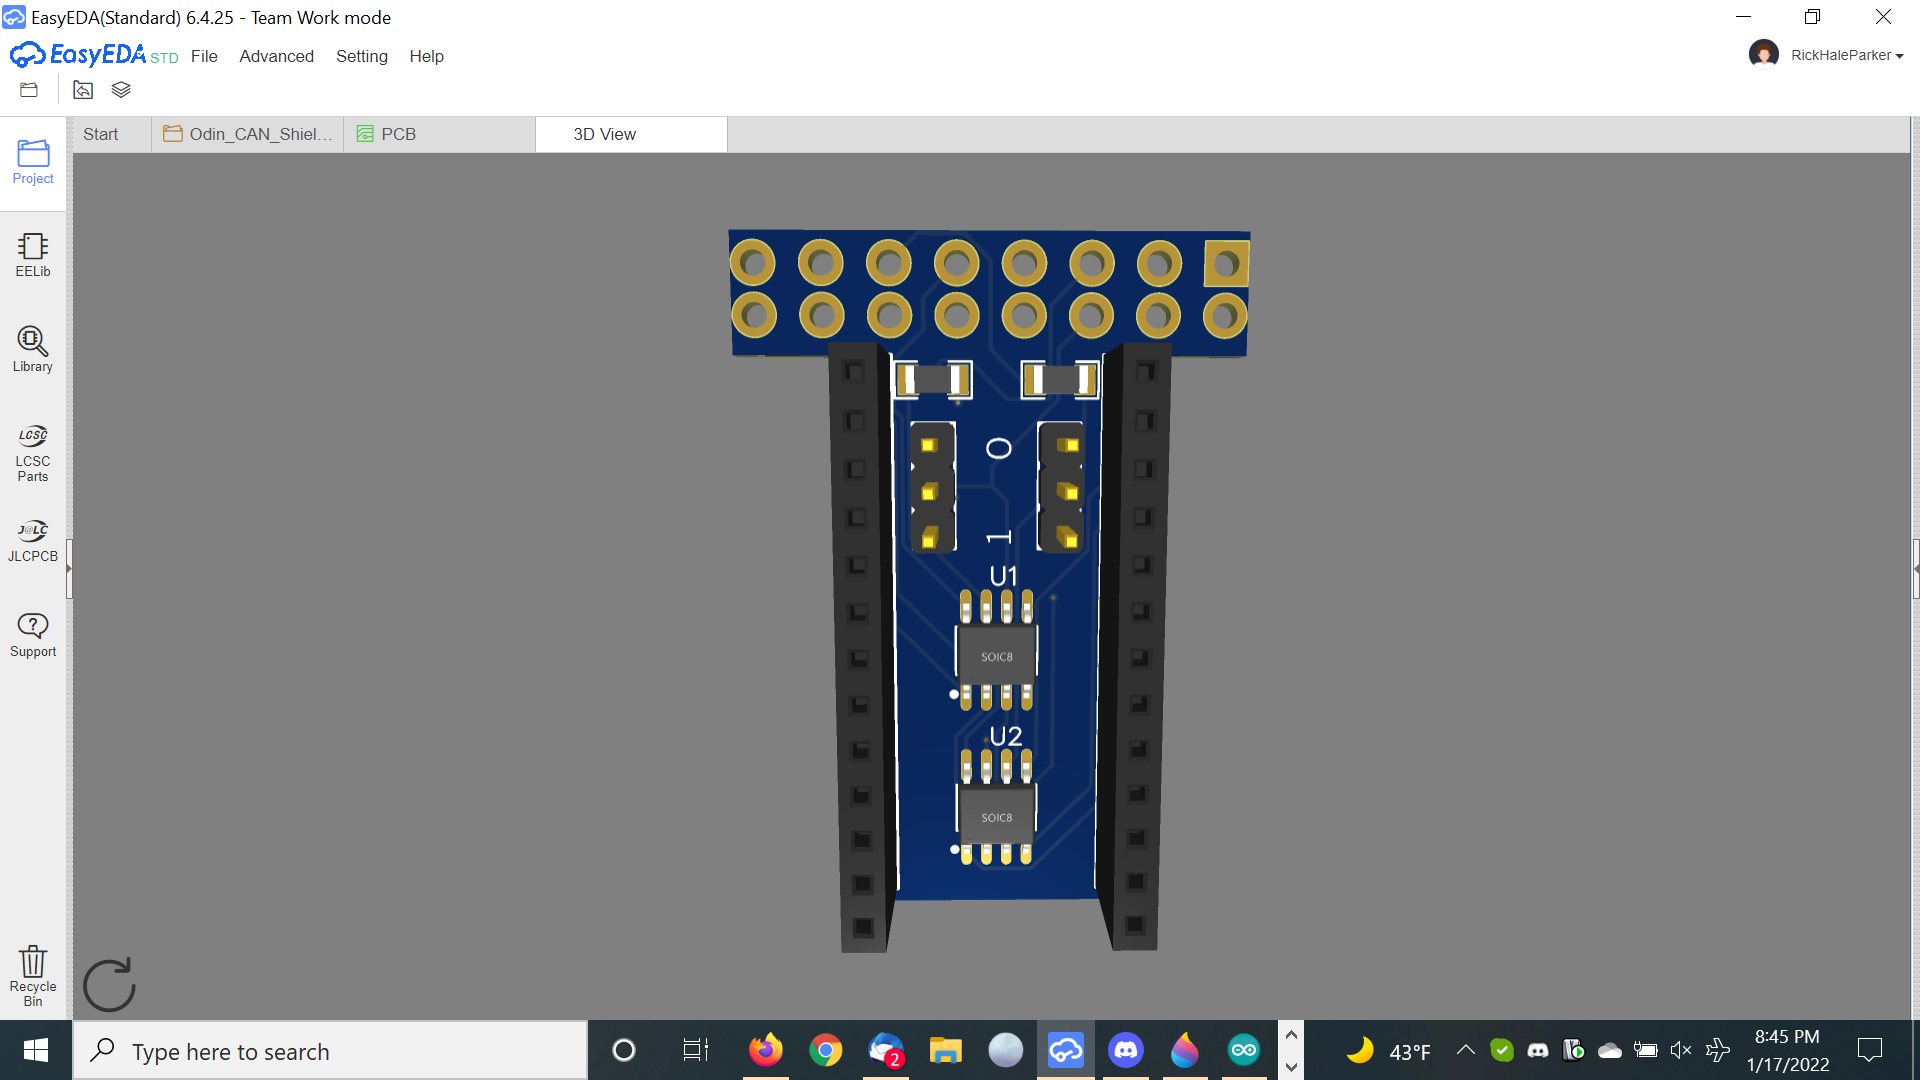1920x1080 pixels.
Task: Click the layers stack toolbar icon
Action: click(x=121, y=90)
